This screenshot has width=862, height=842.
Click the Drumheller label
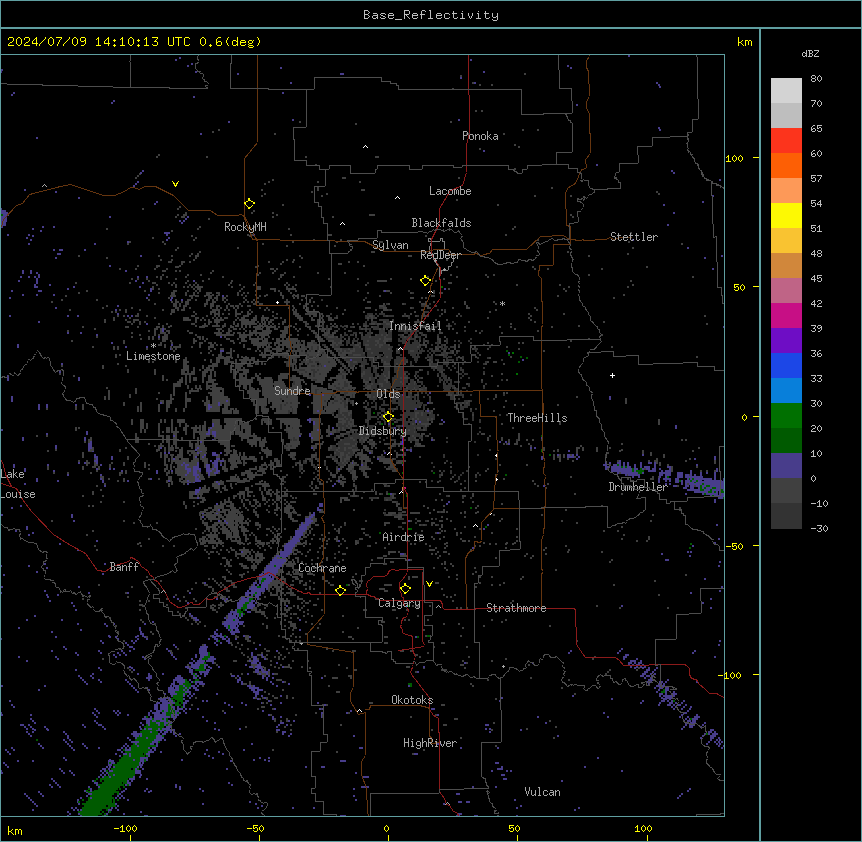pos(638,487)
